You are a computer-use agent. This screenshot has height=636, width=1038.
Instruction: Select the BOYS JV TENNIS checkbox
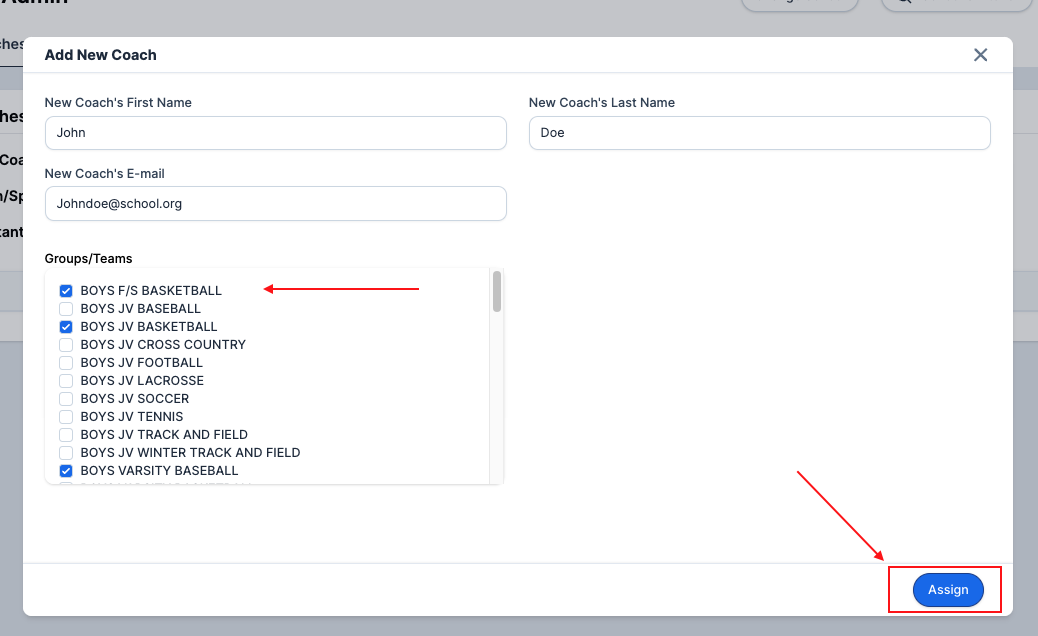(66, 416)
